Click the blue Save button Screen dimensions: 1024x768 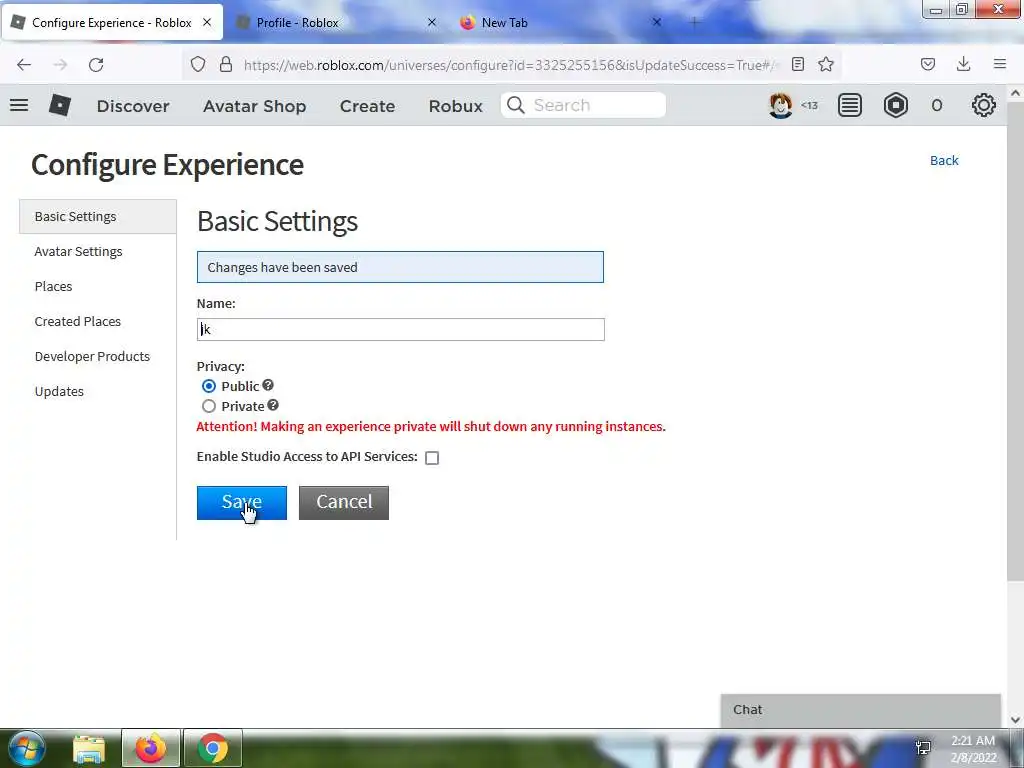(x=242, y=502)
